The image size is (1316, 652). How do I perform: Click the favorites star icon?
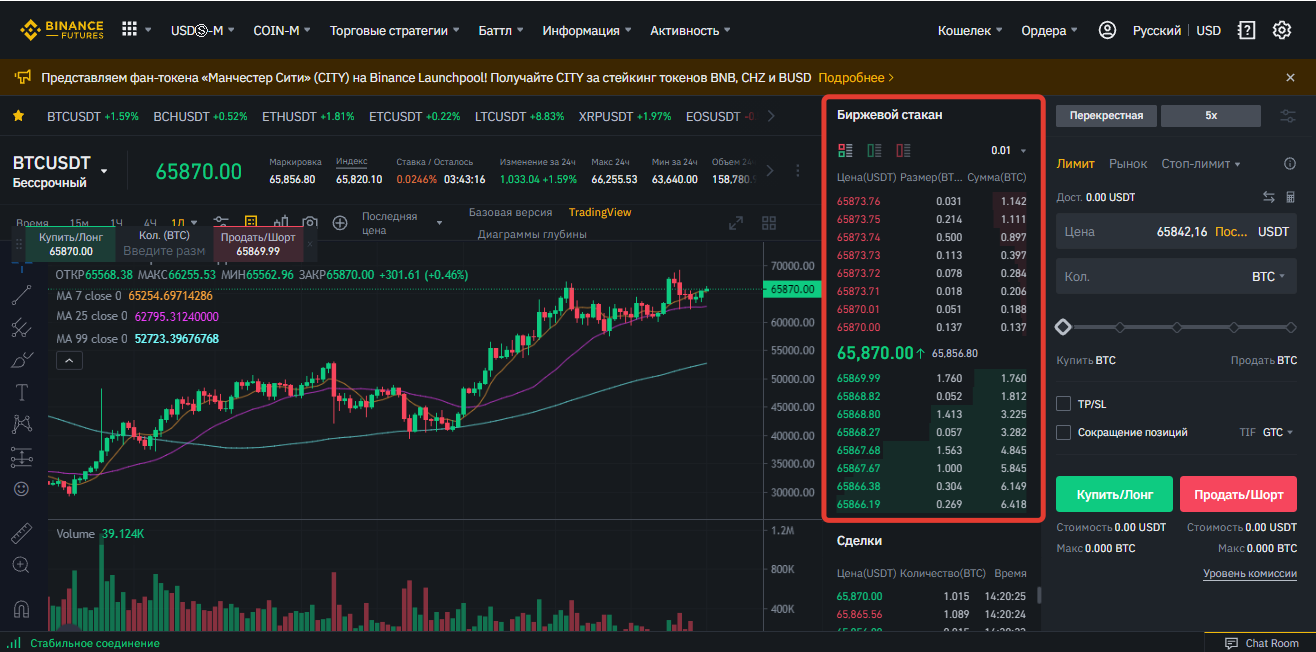[18, 116]
